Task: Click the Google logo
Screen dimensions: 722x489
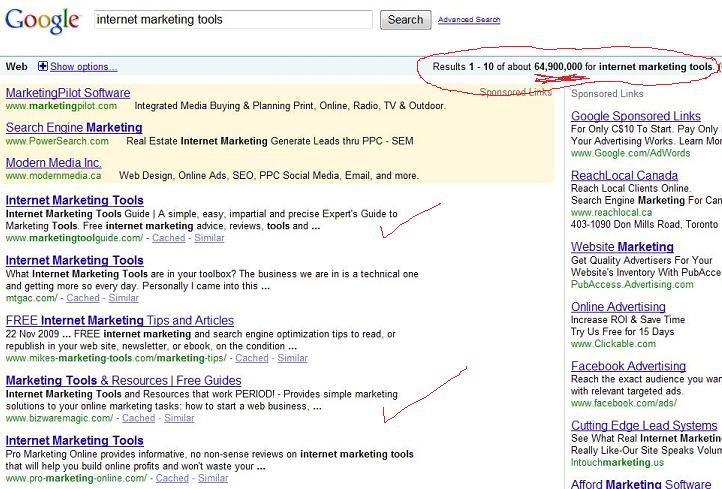Action: tap(43, 20)
